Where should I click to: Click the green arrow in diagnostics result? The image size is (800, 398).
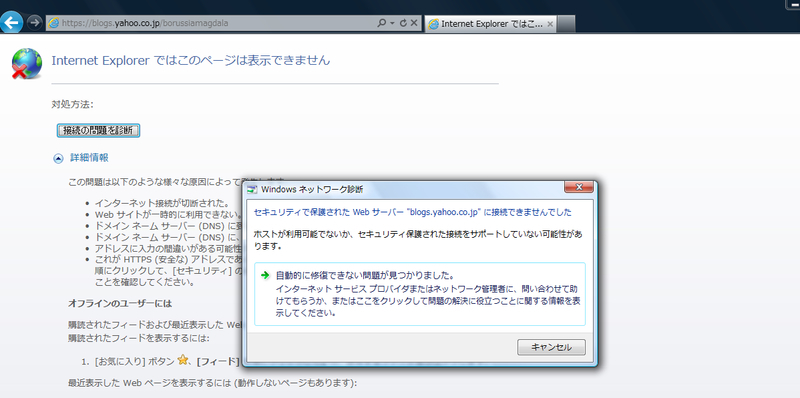coord(264,275)
